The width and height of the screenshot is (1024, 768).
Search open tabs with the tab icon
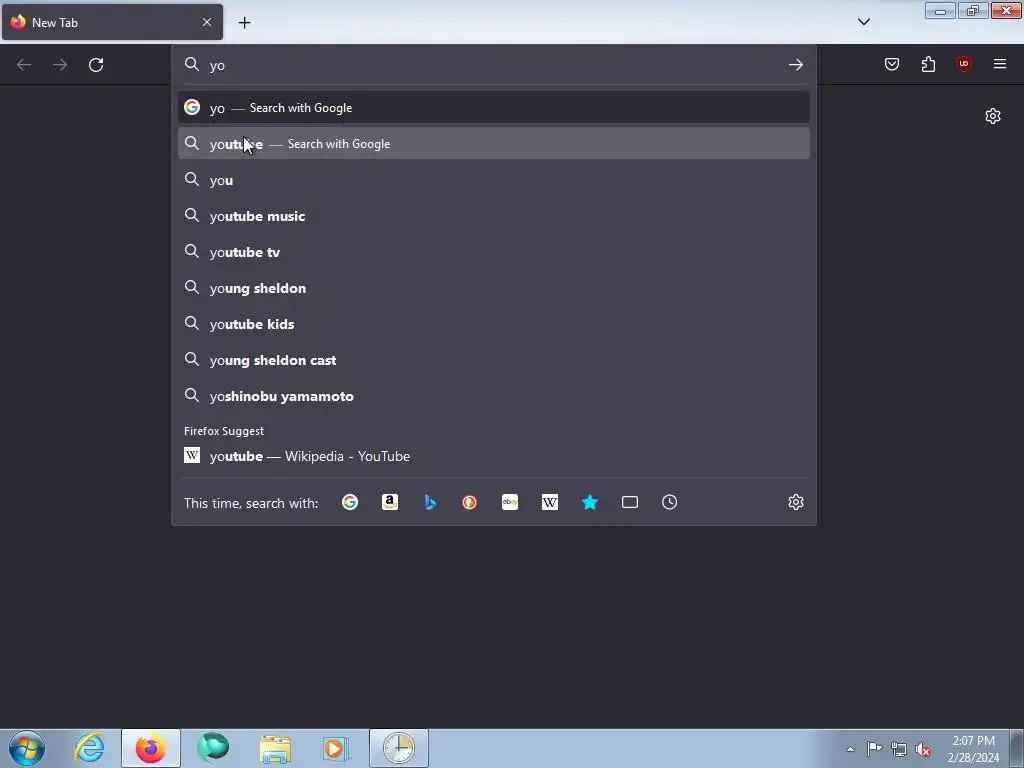pyautogui.click(x=630, y=502)
